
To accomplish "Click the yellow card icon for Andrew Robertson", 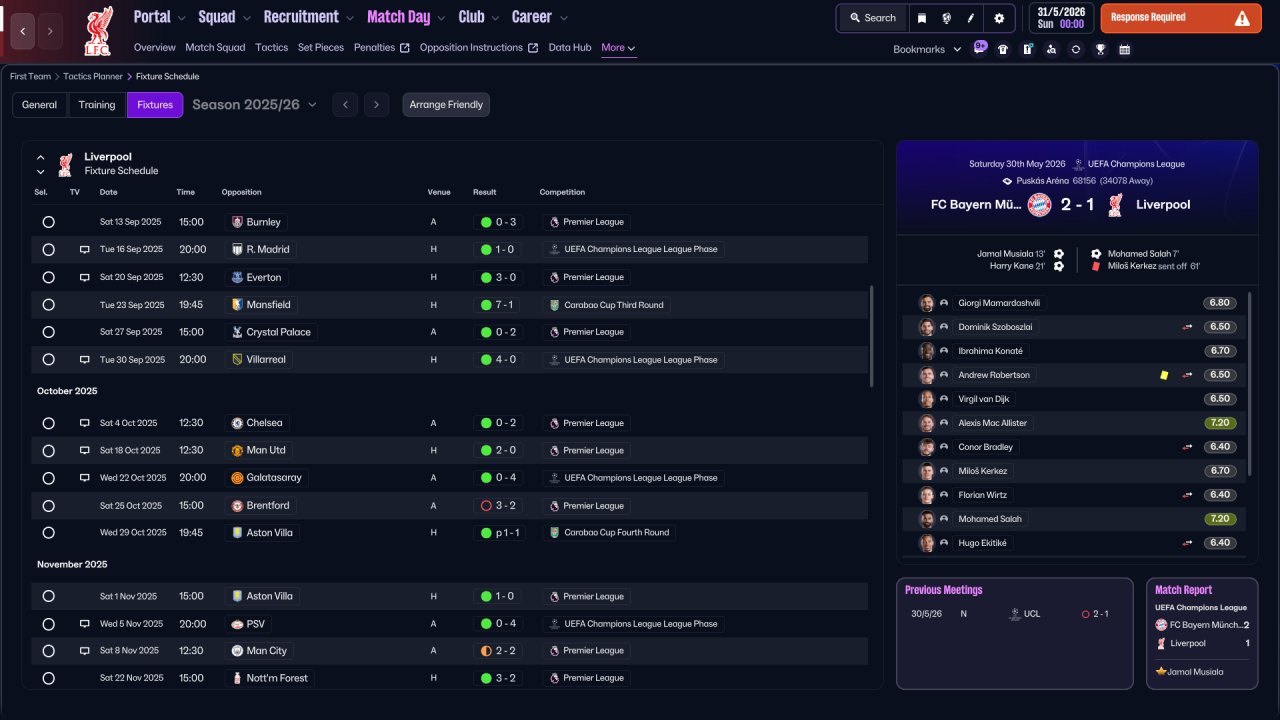I will 1164,375.
